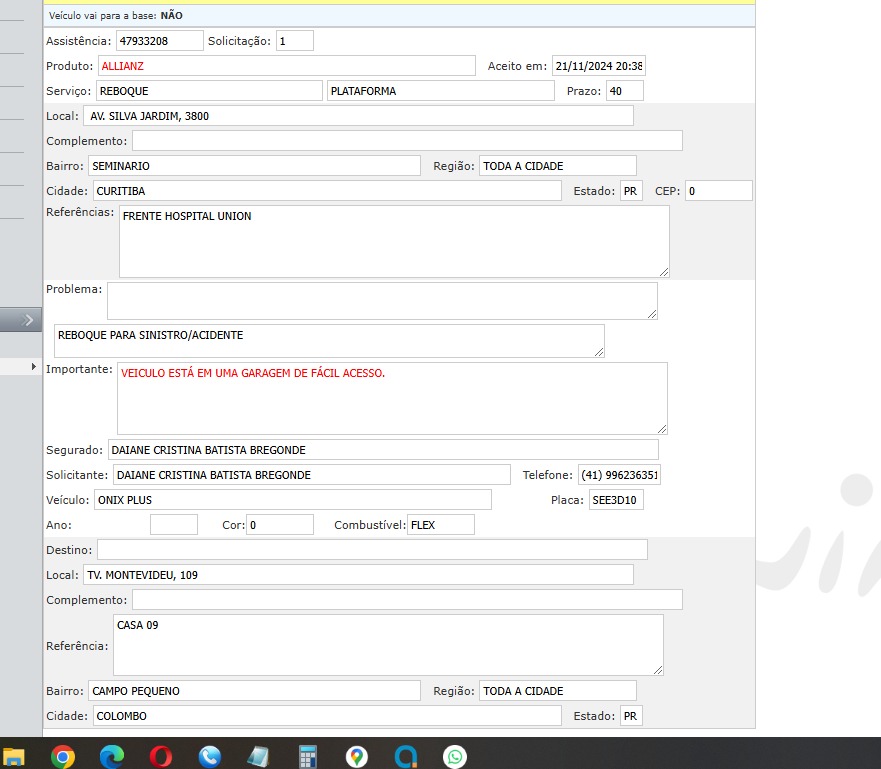This screenshot has height=769, width=881.
Task: Open WhatsApp from the taskbar
Action: pos(455,756)
